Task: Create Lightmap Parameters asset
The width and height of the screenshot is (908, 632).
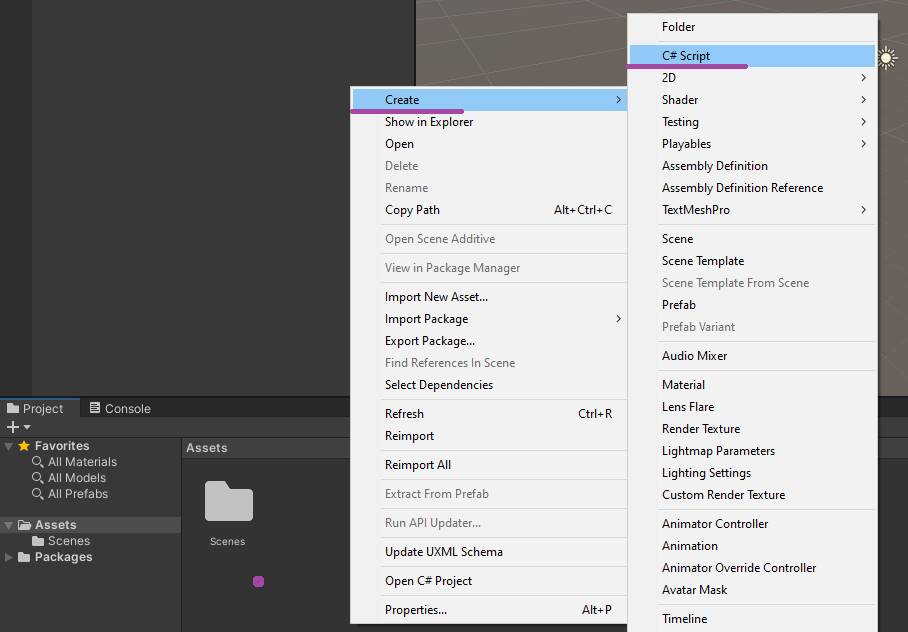Action: pyautogui.click(x=752, y=451)
